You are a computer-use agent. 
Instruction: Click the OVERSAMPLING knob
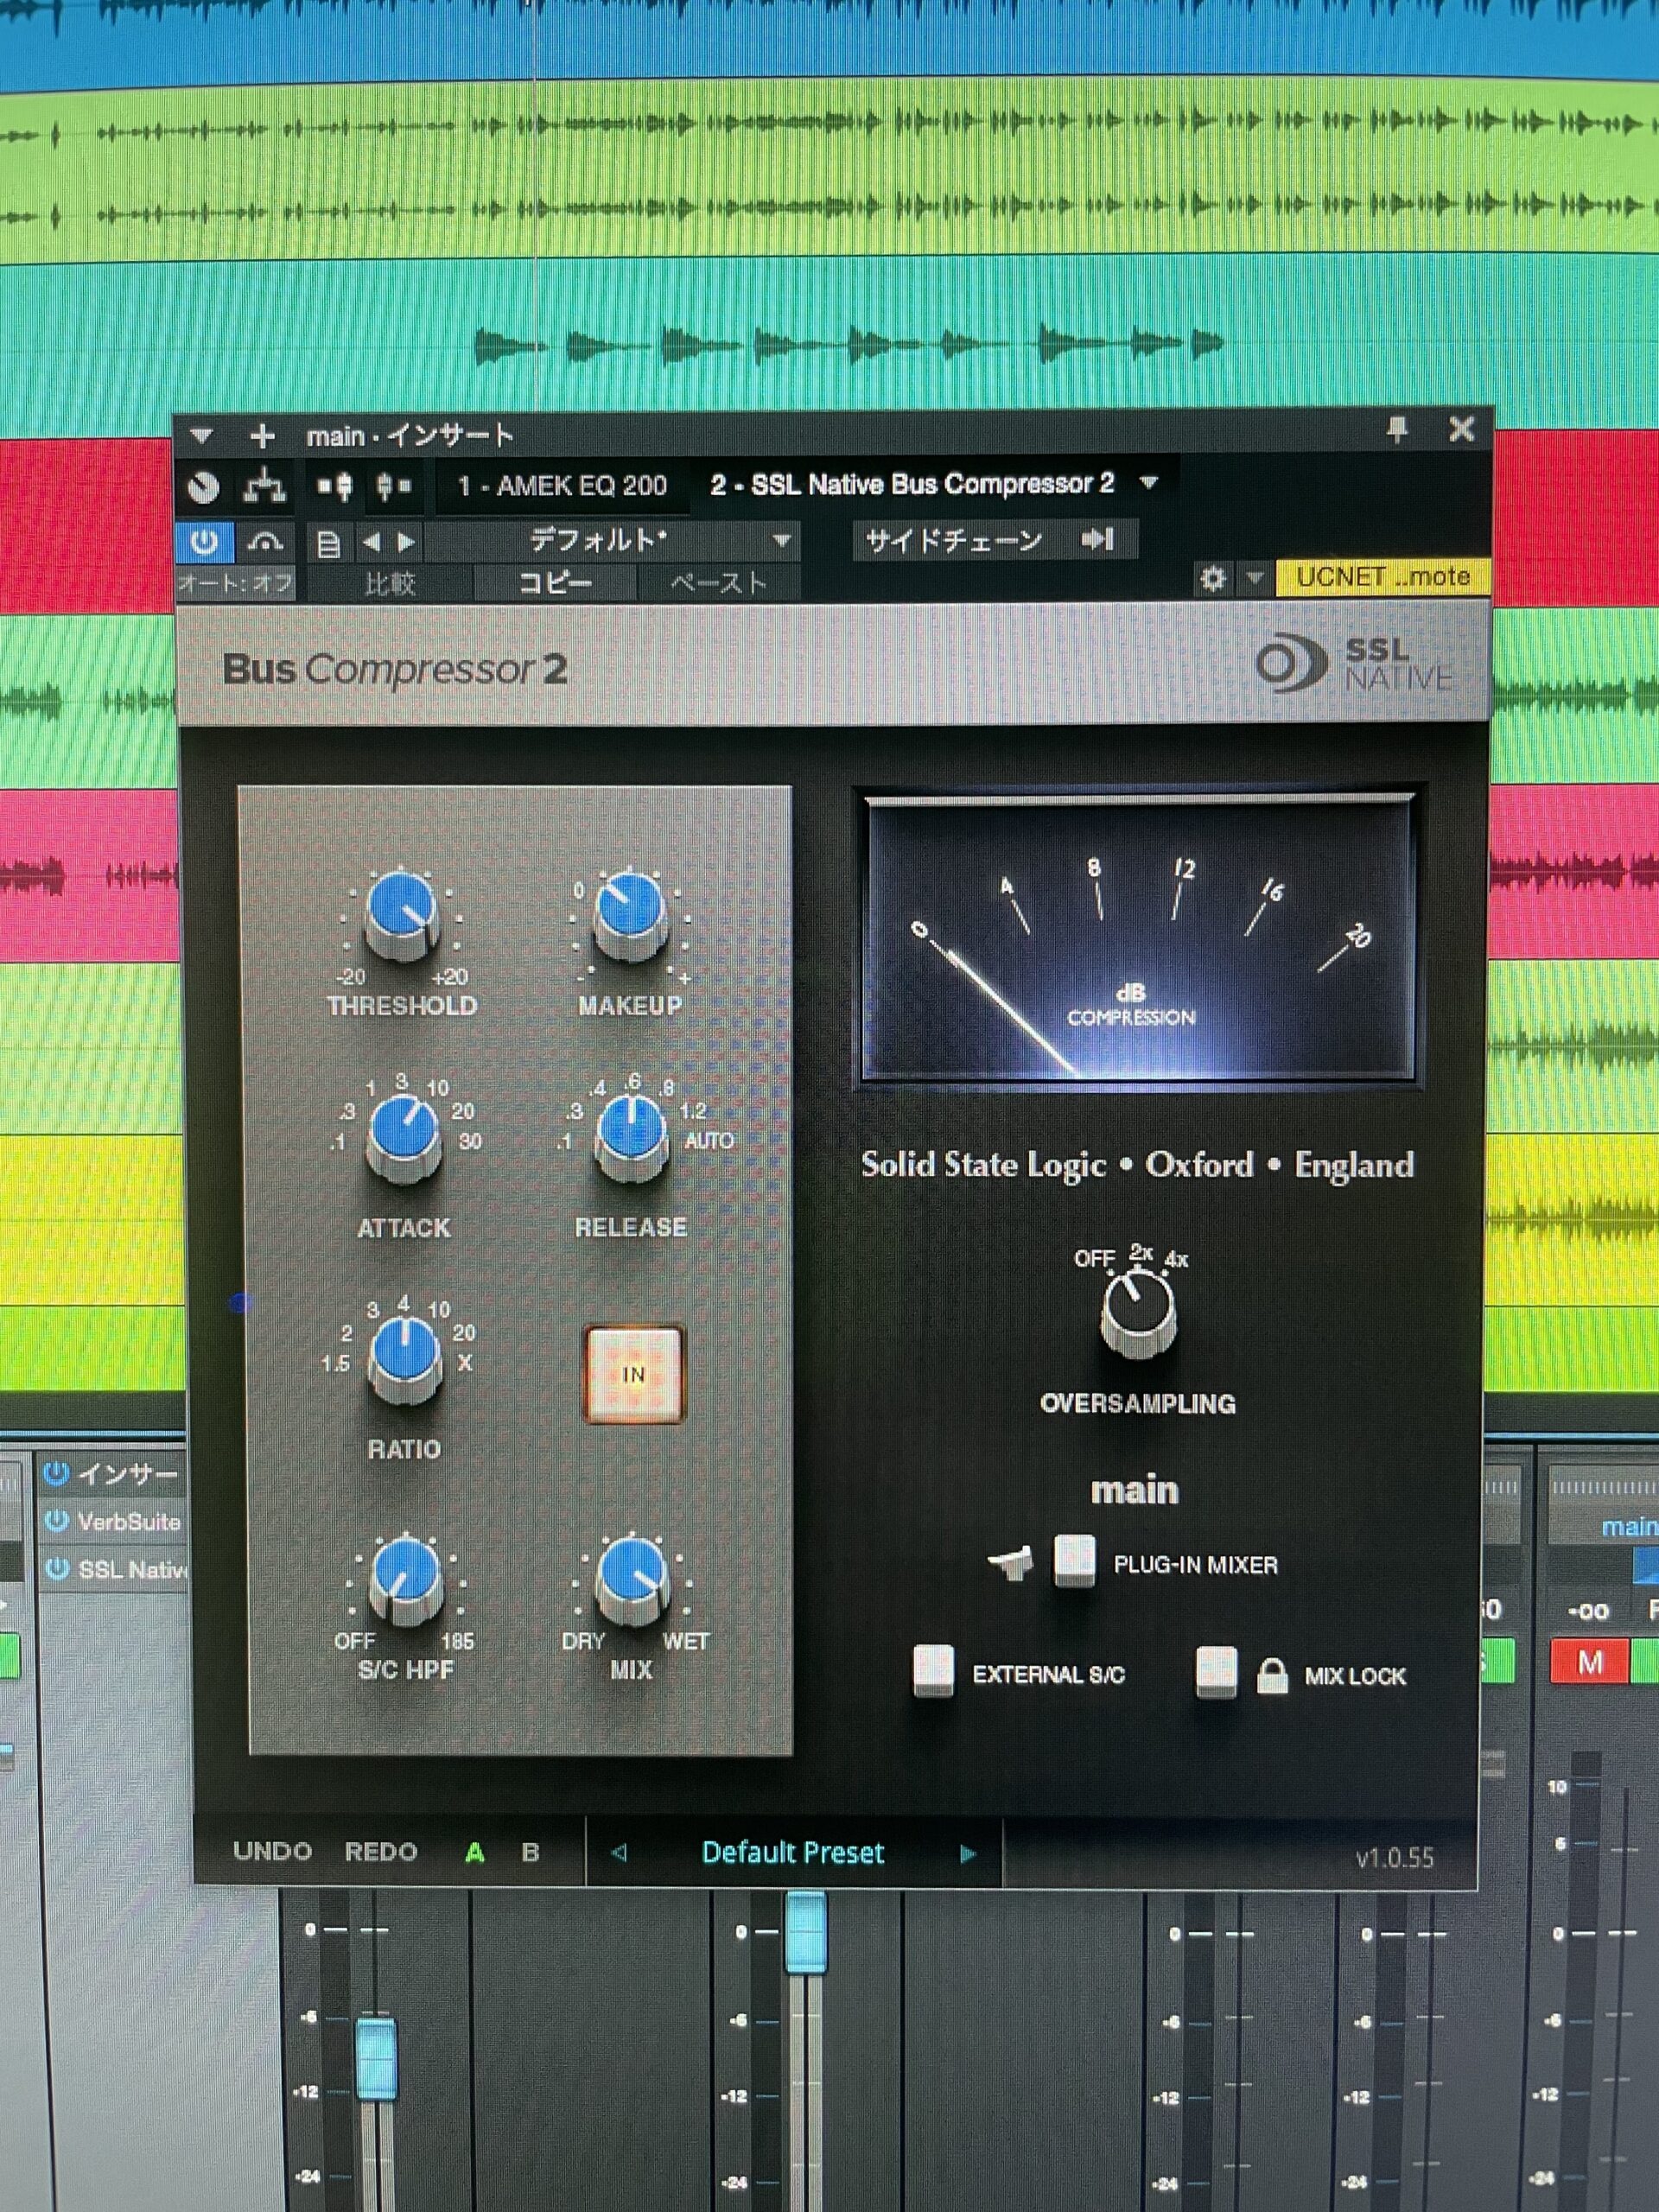coord(1137,1312)
